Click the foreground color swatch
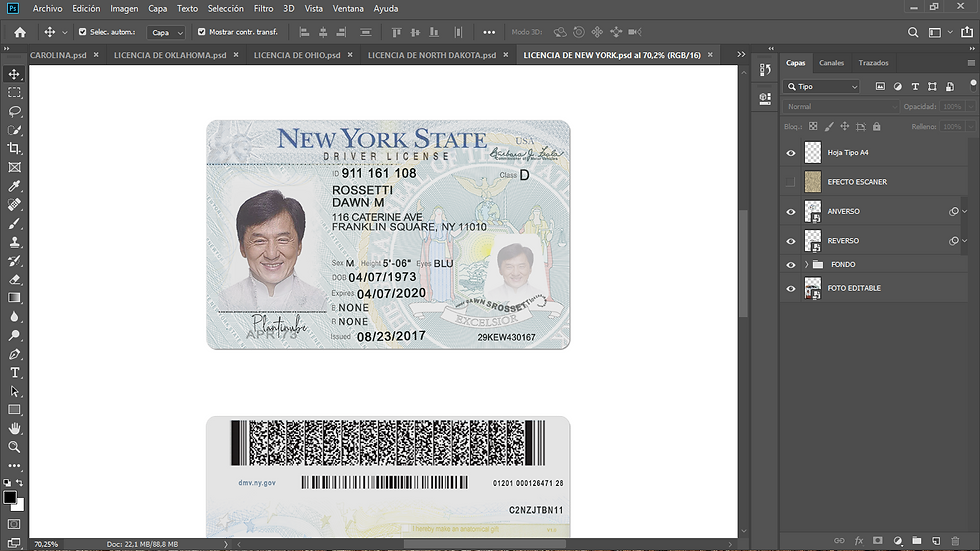This screenshot has width=980, height=551. pyautogui.click(x=10, y=497)
